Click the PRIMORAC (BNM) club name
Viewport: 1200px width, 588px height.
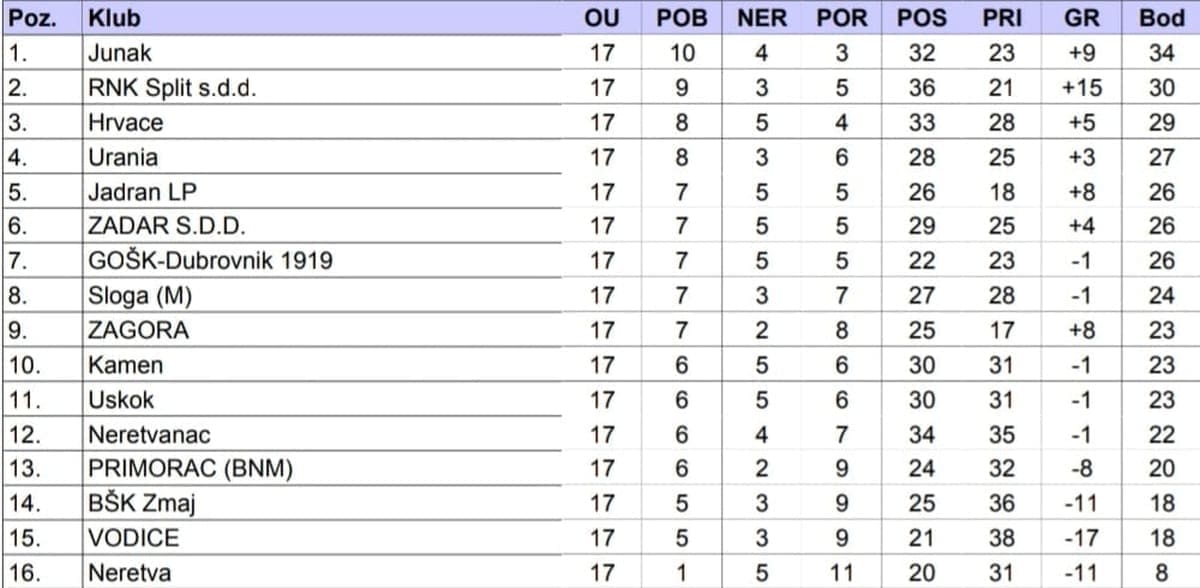point(190,469)
